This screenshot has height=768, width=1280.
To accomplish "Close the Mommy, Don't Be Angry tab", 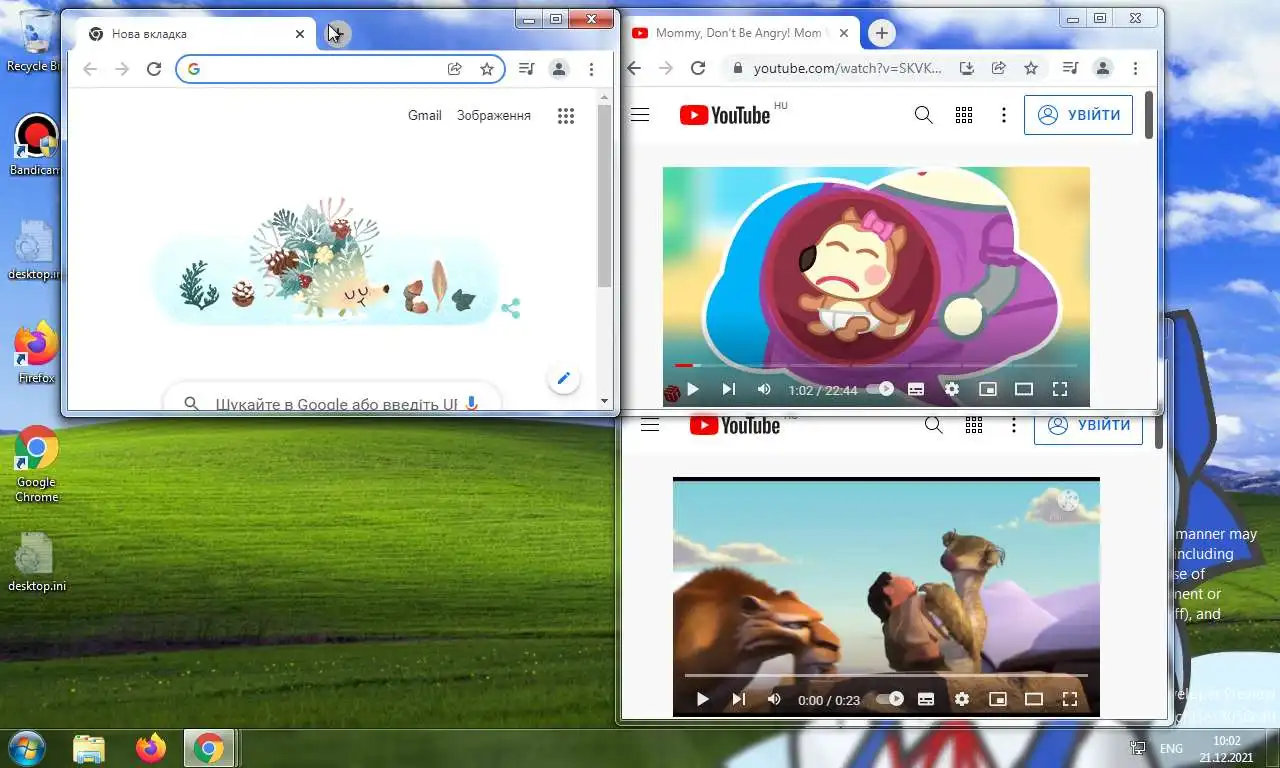I will tap(844, 33).
